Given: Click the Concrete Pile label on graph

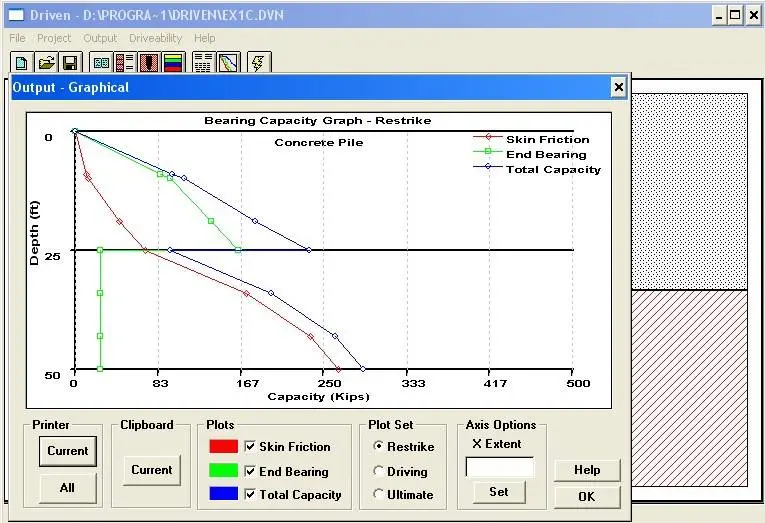Looking at the screenshot, I should click(319, 142).
